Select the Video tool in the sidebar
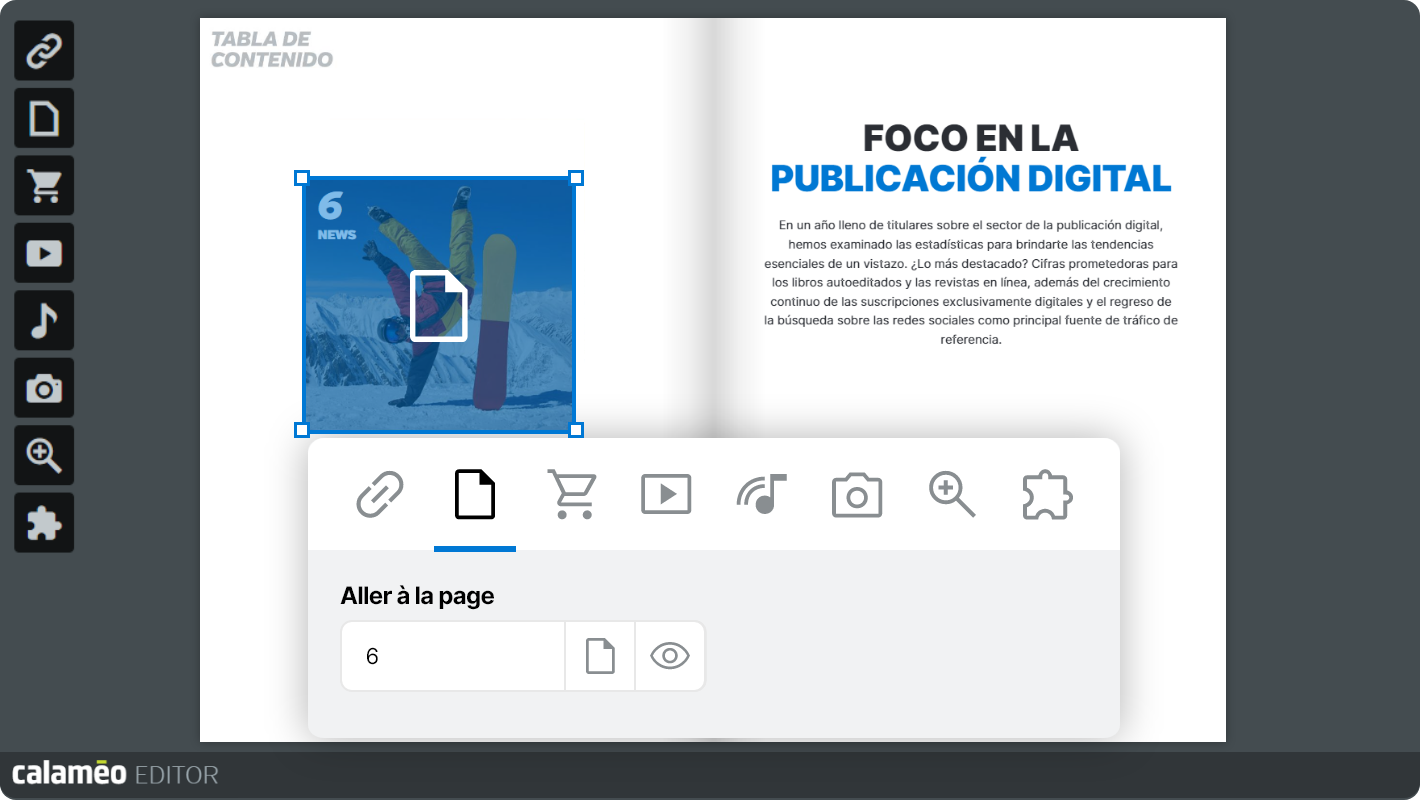The image size is (1420, 800). click(x=44, y=252)
